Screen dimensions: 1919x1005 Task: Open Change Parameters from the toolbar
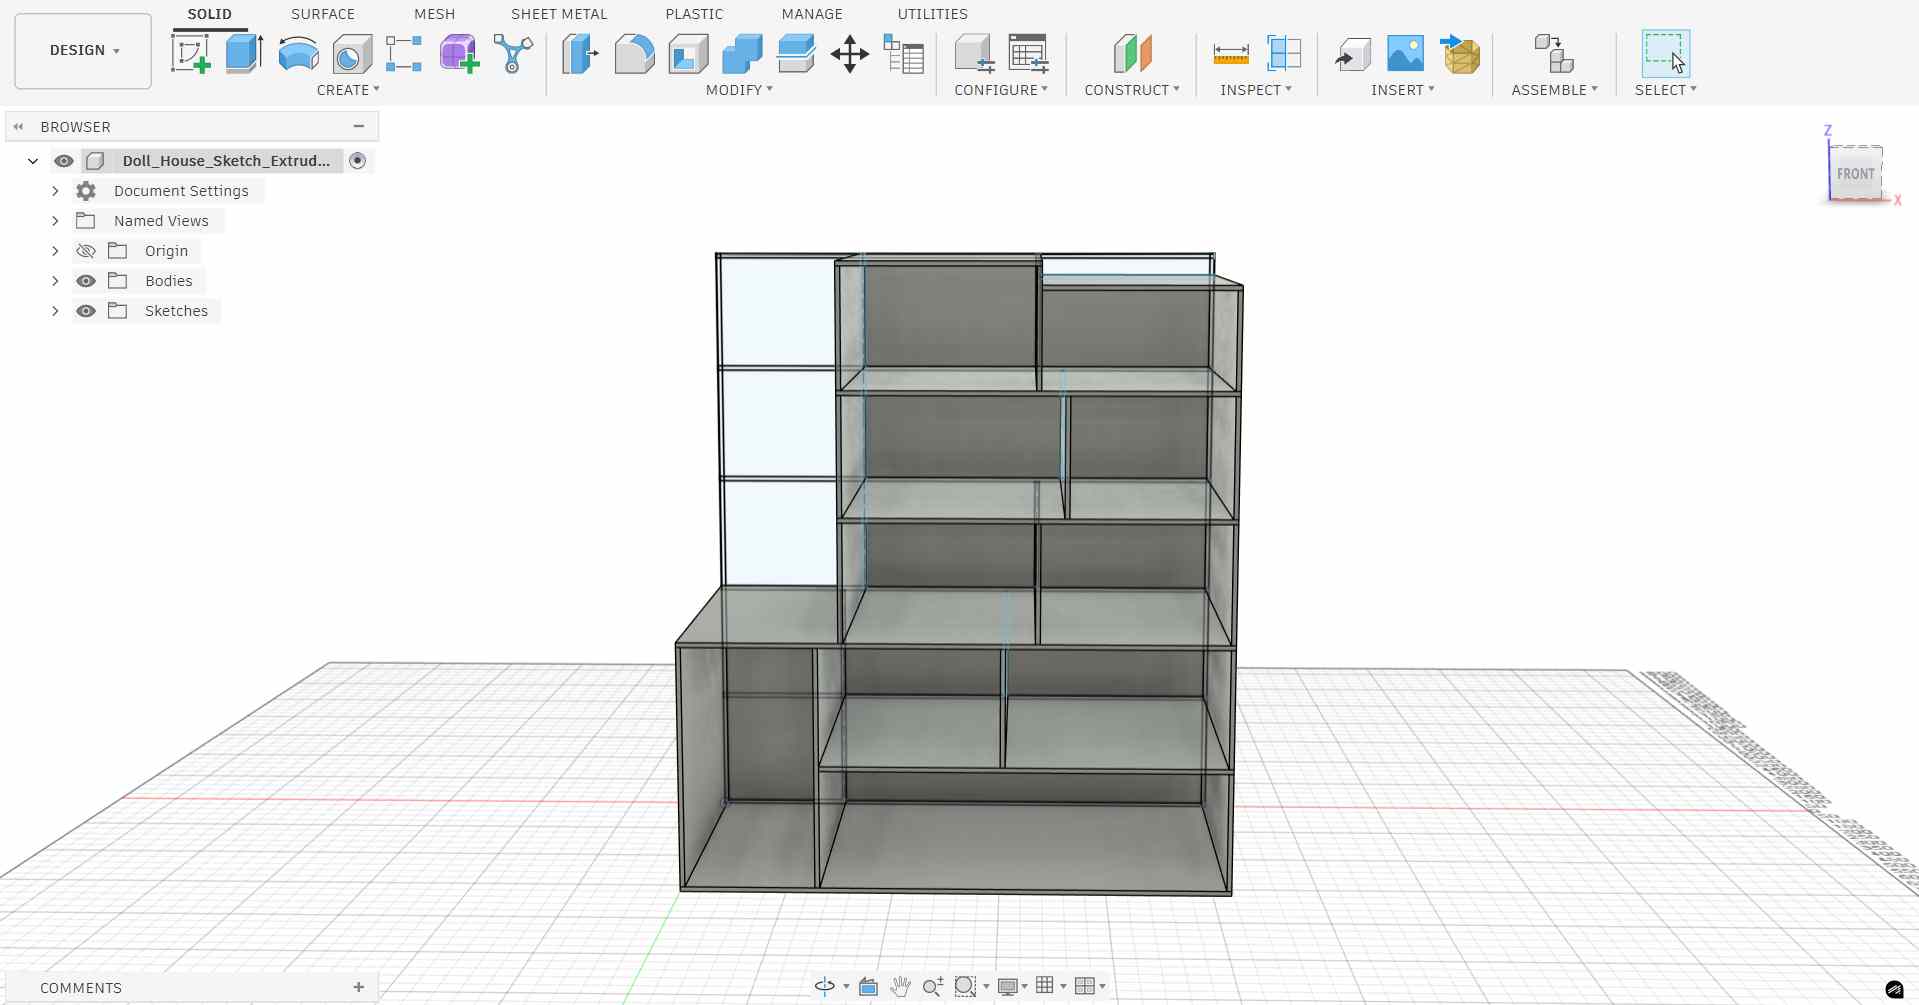click(x=904, y=54)
